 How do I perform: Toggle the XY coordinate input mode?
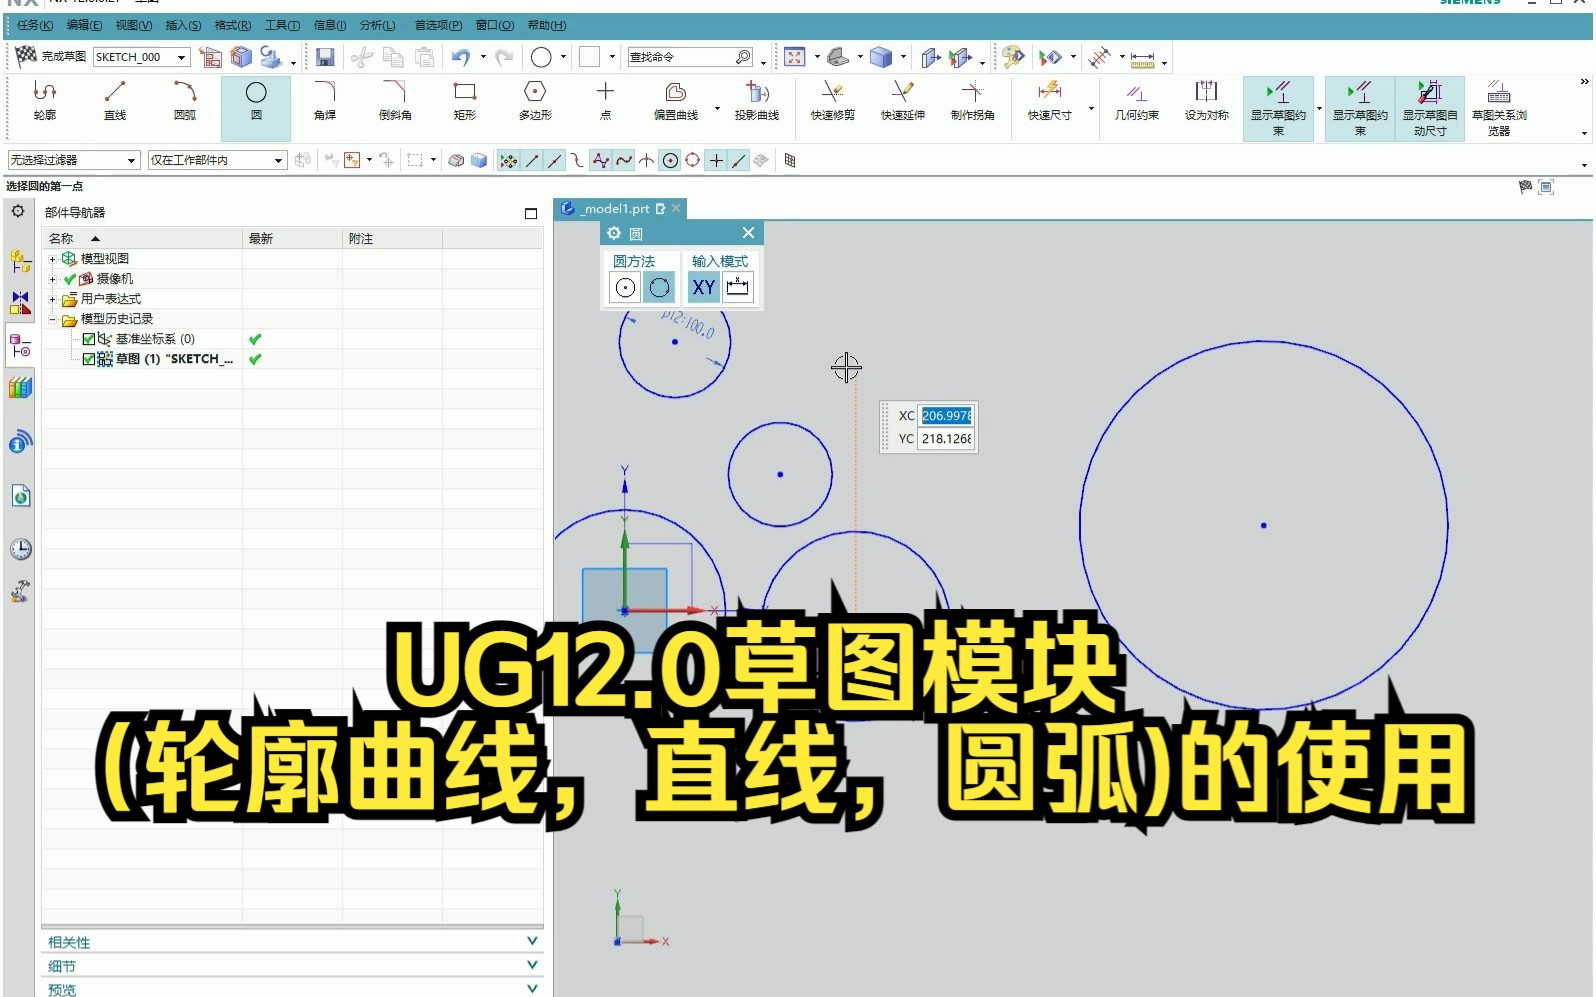pos(703,288)
